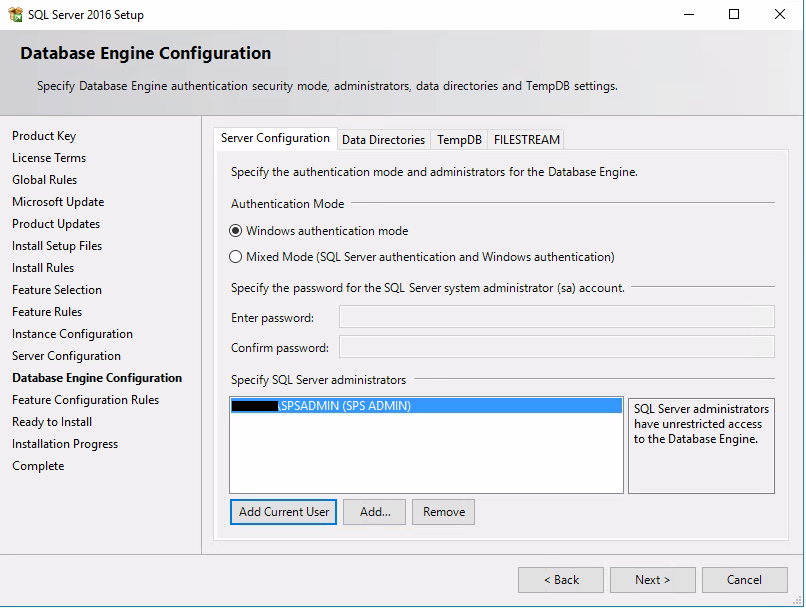Open the Product Key step
This screenshot has width=806, height=610.
click(44, 135)
